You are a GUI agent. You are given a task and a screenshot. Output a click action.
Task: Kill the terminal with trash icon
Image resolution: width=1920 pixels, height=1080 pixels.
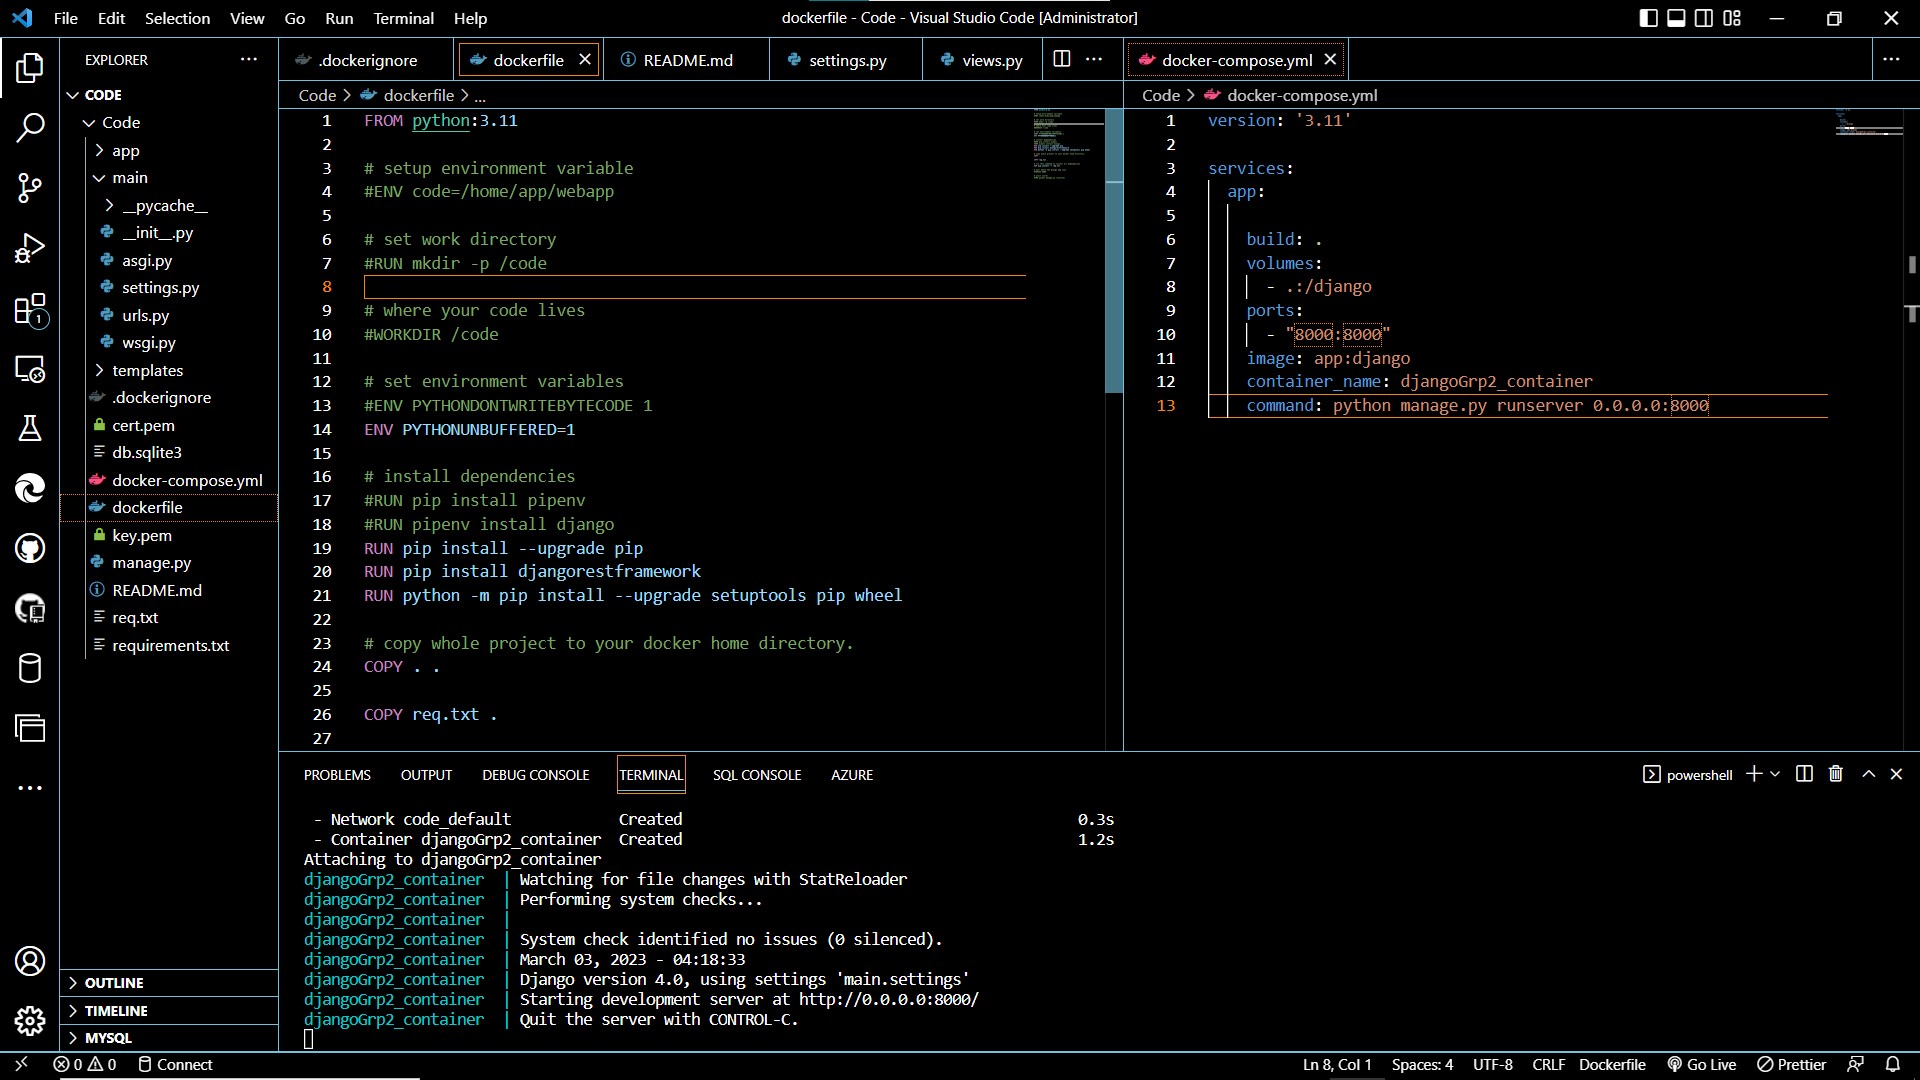point(1836,774)
